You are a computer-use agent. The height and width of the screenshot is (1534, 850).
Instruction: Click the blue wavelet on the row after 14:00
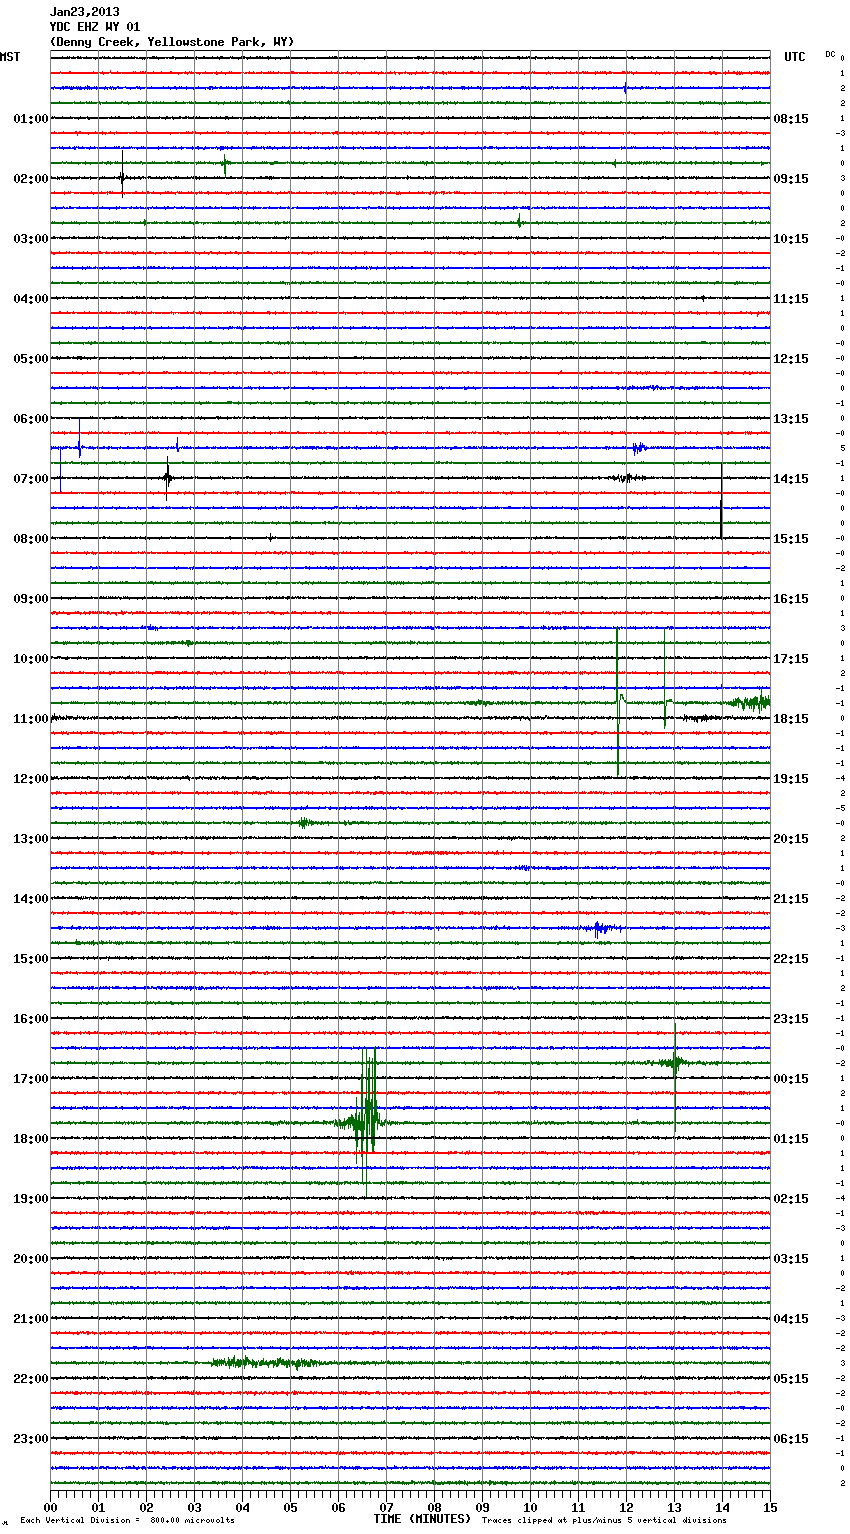pyautogui.click(x=600, y=929)
